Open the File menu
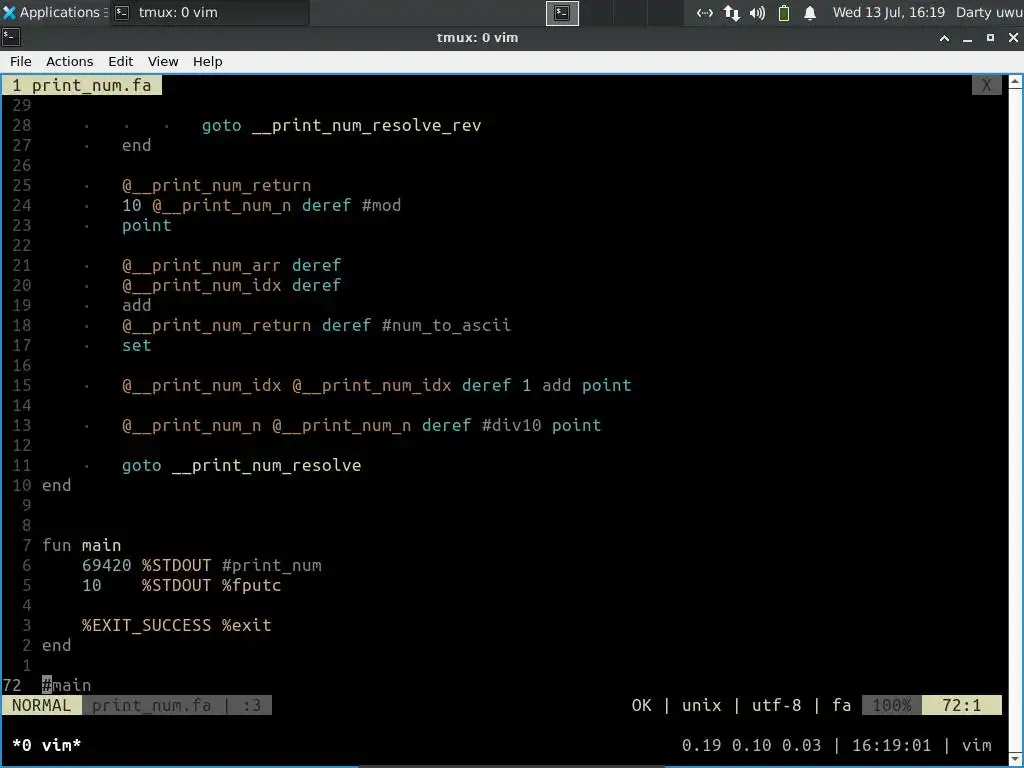Screen dimensions: 1024x768 pyautogui.click(x=20, y=61)
